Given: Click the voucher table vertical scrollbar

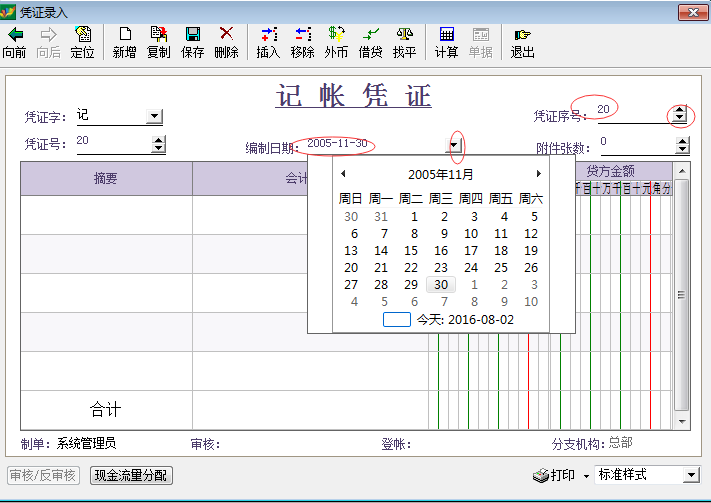Looking at the screenshot, I should (682, 295).
